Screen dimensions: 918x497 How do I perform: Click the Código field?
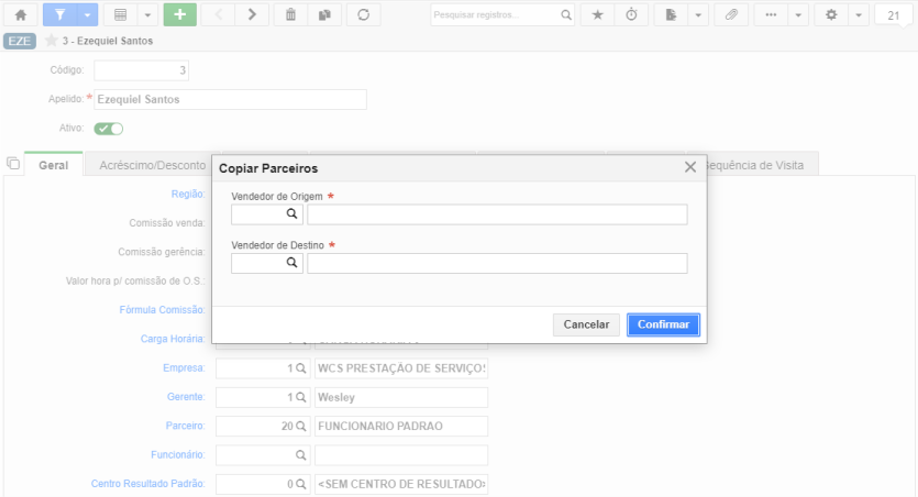point(141,70)
